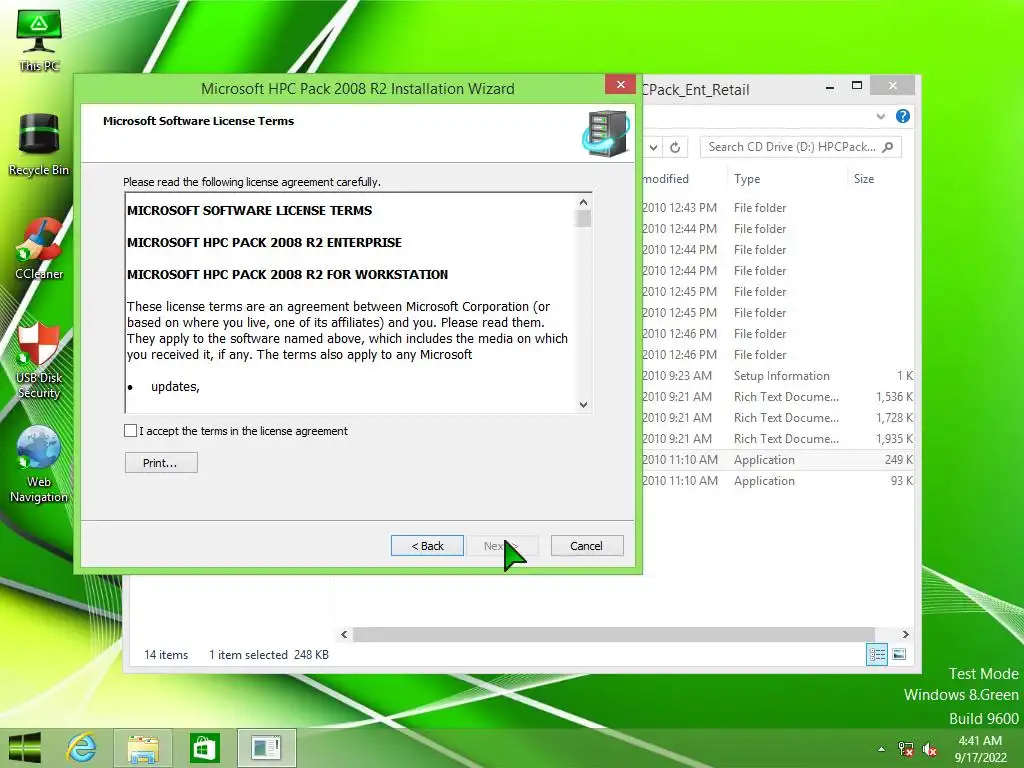Open the address bar history dropdown
Screen dimensions: 1024x768
653,147
